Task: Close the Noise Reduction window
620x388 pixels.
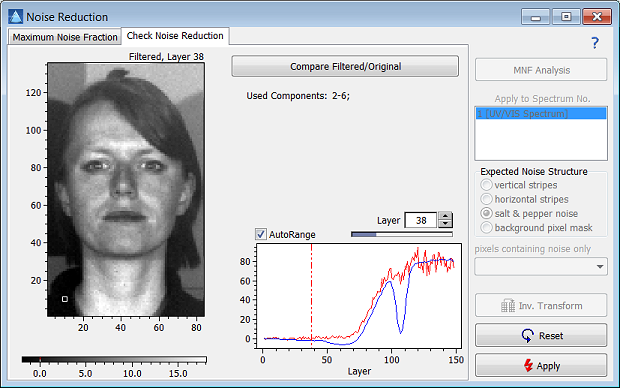Action: click(x=597, y=17)
